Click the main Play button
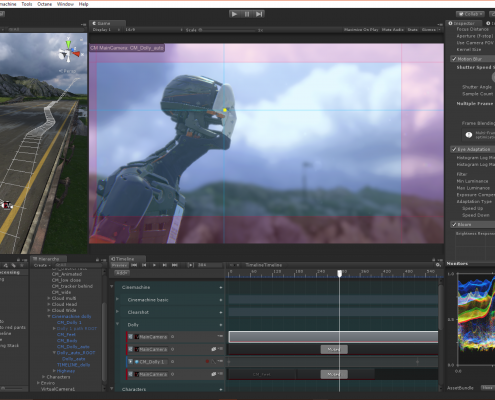 (235, 14)
